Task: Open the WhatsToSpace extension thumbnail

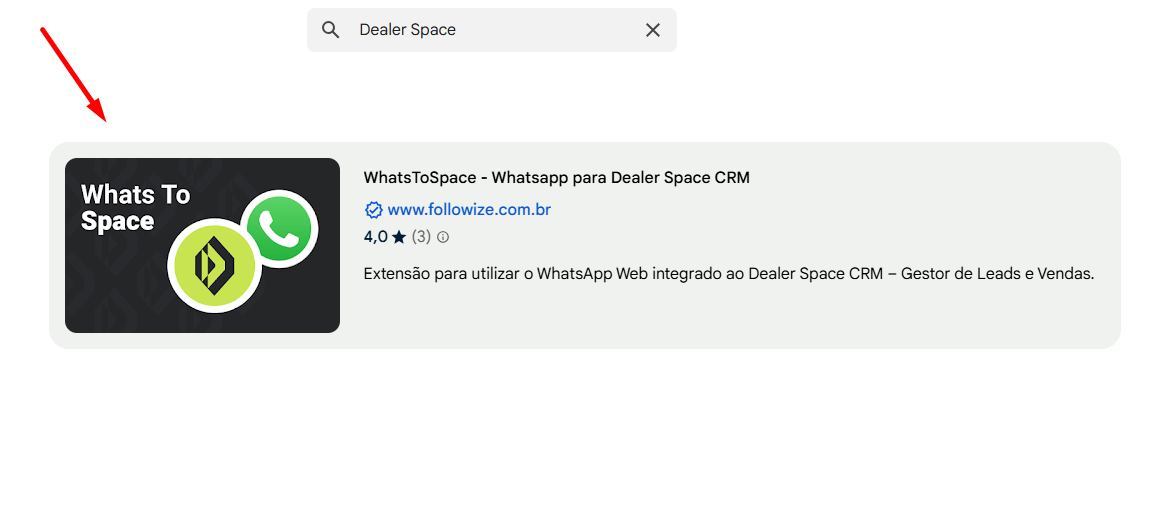Action: pos(202,245)
